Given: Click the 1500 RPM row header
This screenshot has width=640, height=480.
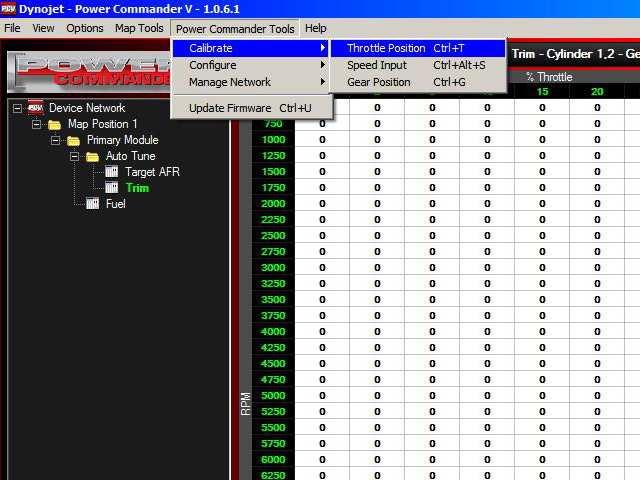Looking at the screenshot, I should click(x=273, y=171).
